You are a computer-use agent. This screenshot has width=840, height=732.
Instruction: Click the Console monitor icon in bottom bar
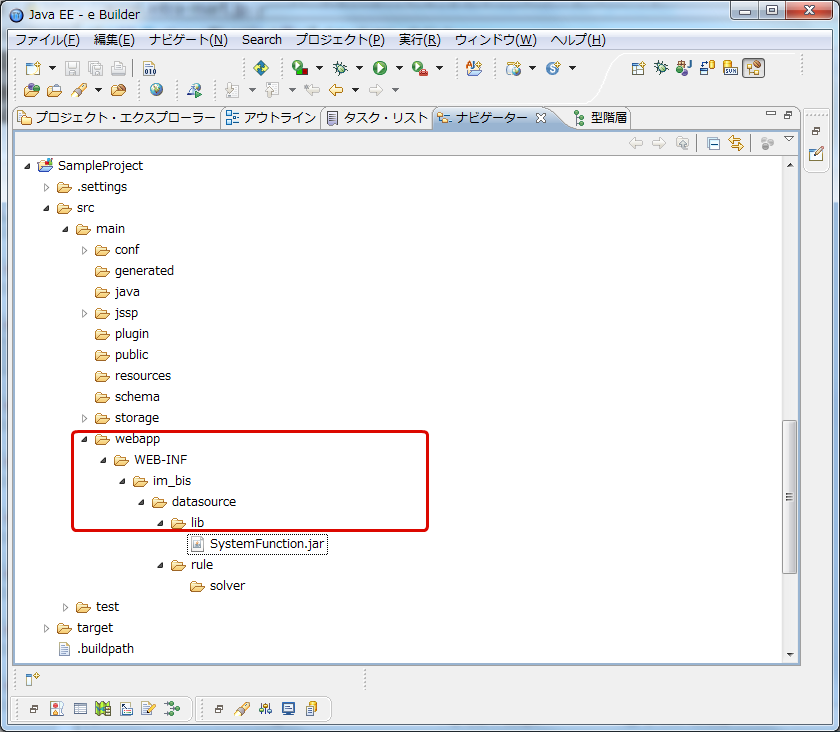(288, 709)
